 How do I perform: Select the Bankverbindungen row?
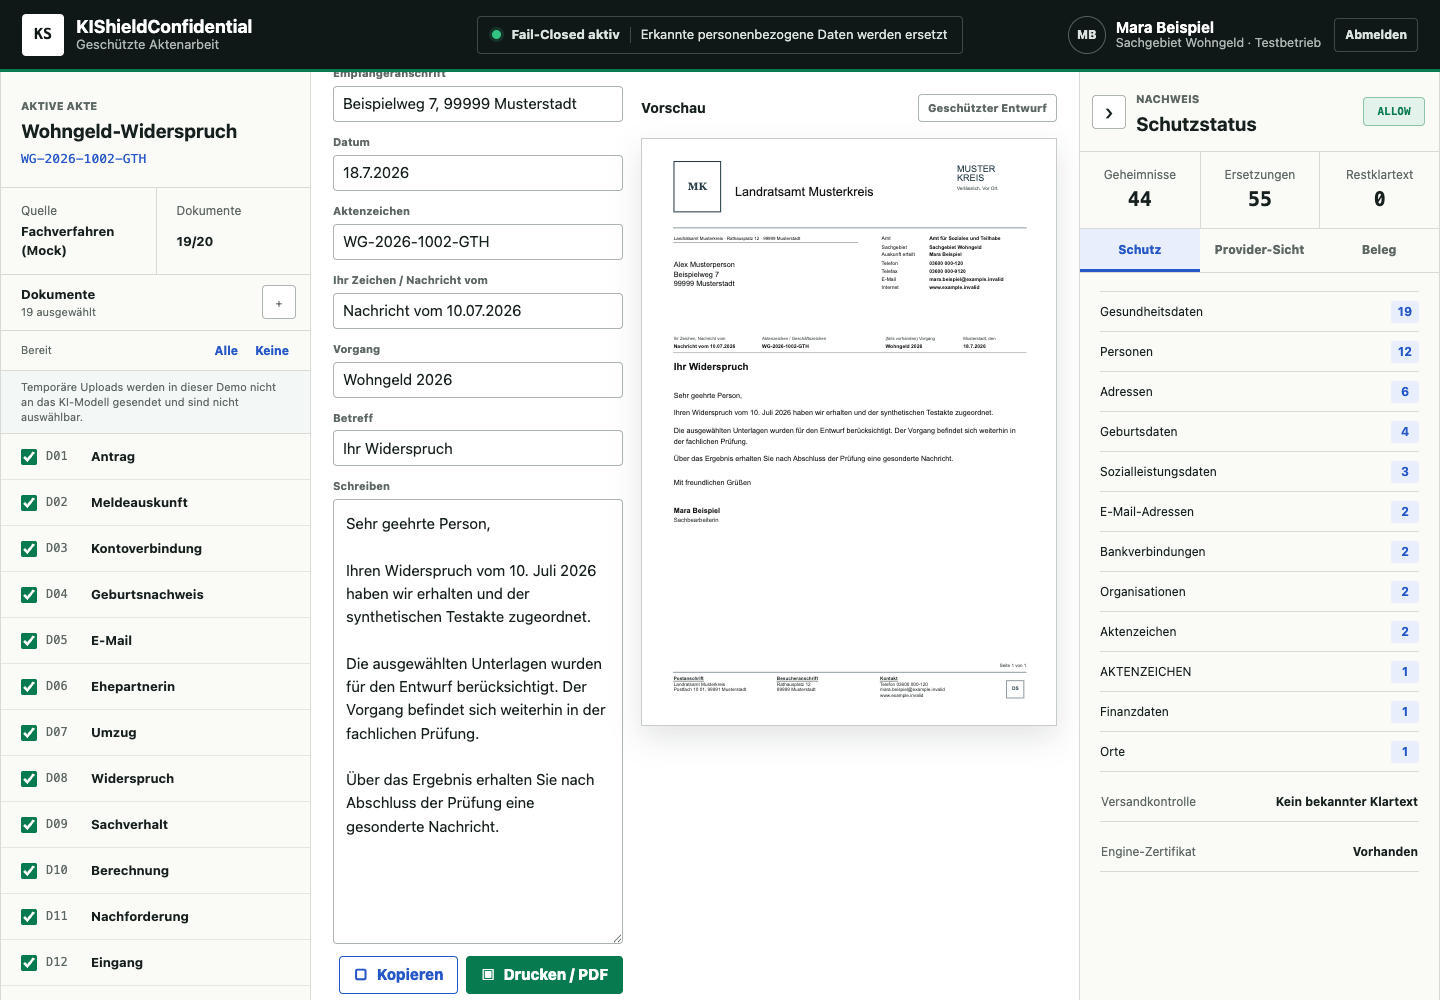(1259, 552)
